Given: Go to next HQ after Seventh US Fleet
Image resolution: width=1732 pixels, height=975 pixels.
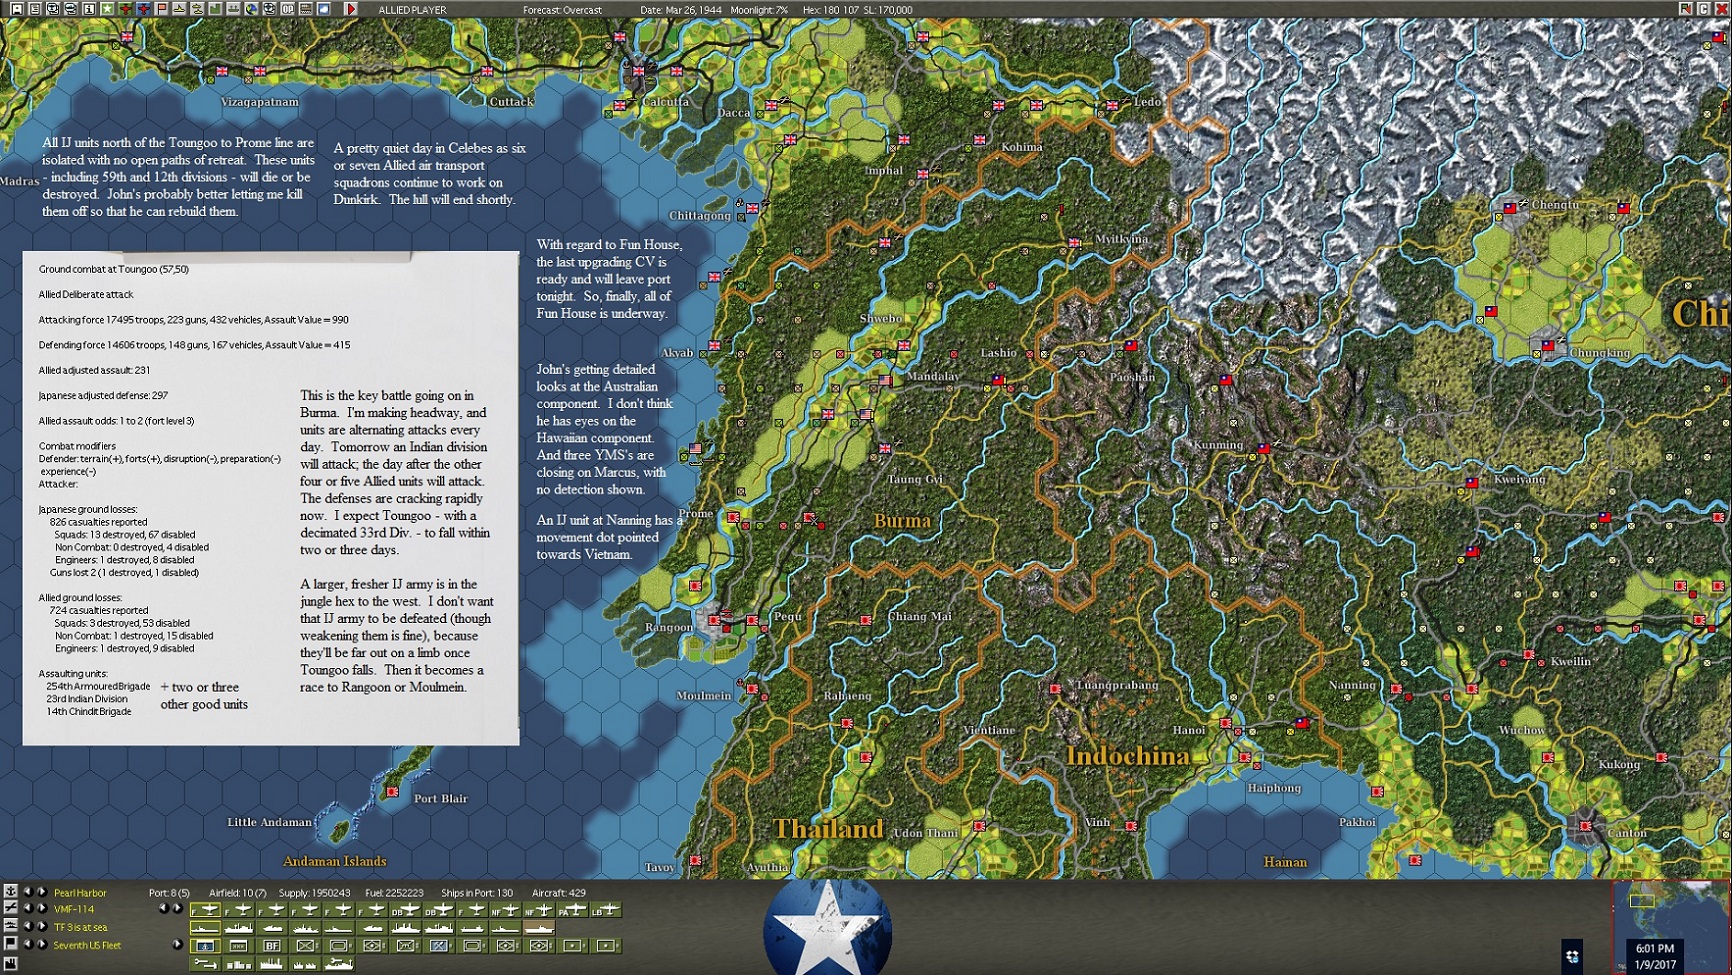Looking at the screenshot, I should (x=42, y=945).
